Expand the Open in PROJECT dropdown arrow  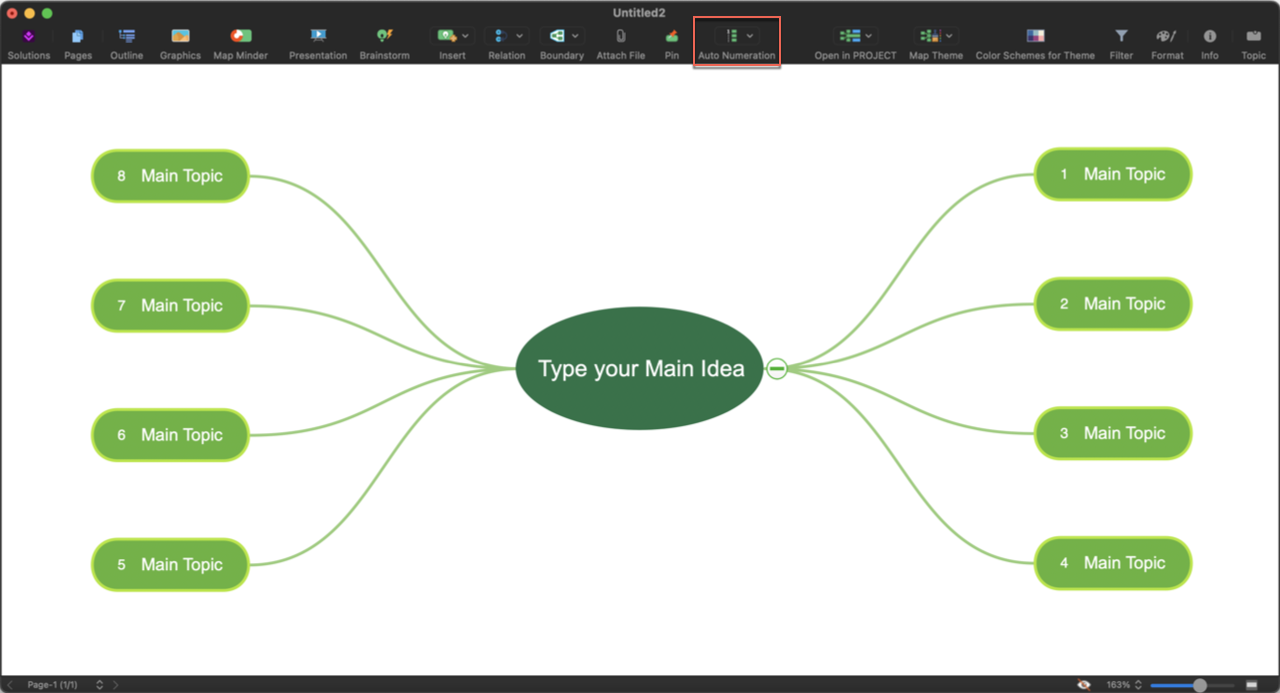868,36
